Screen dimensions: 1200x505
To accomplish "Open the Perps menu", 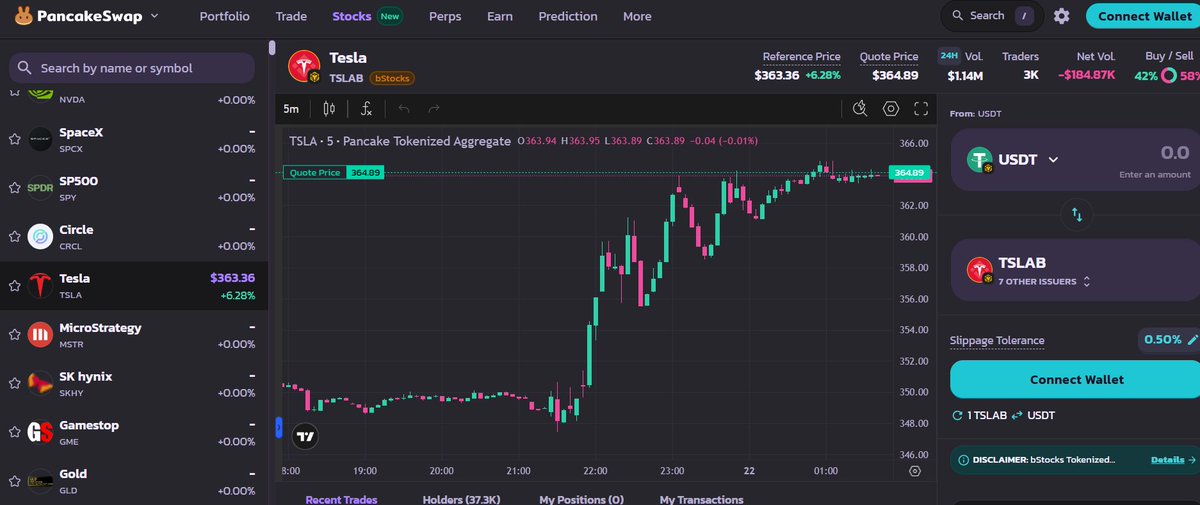I will (x=445, y=16).
